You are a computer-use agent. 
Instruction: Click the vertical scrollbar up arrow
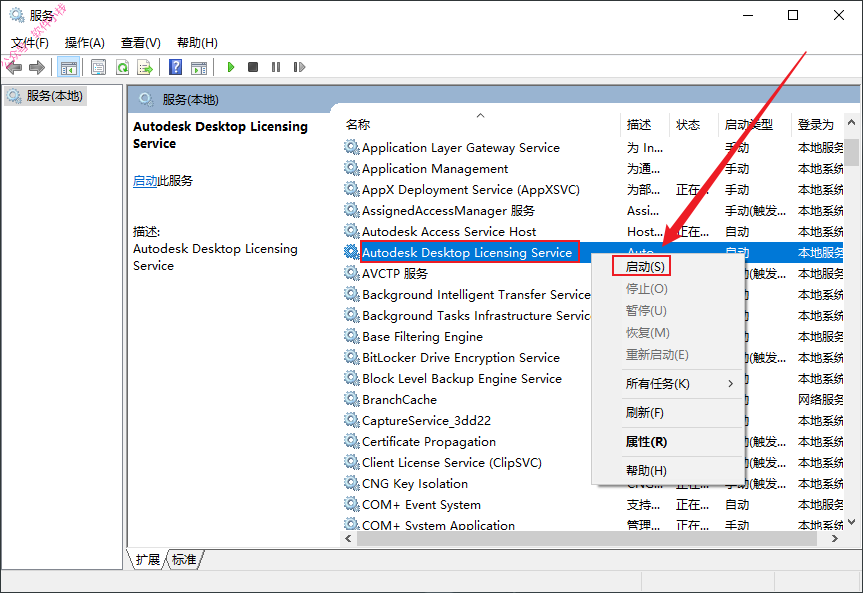(851, 122)
